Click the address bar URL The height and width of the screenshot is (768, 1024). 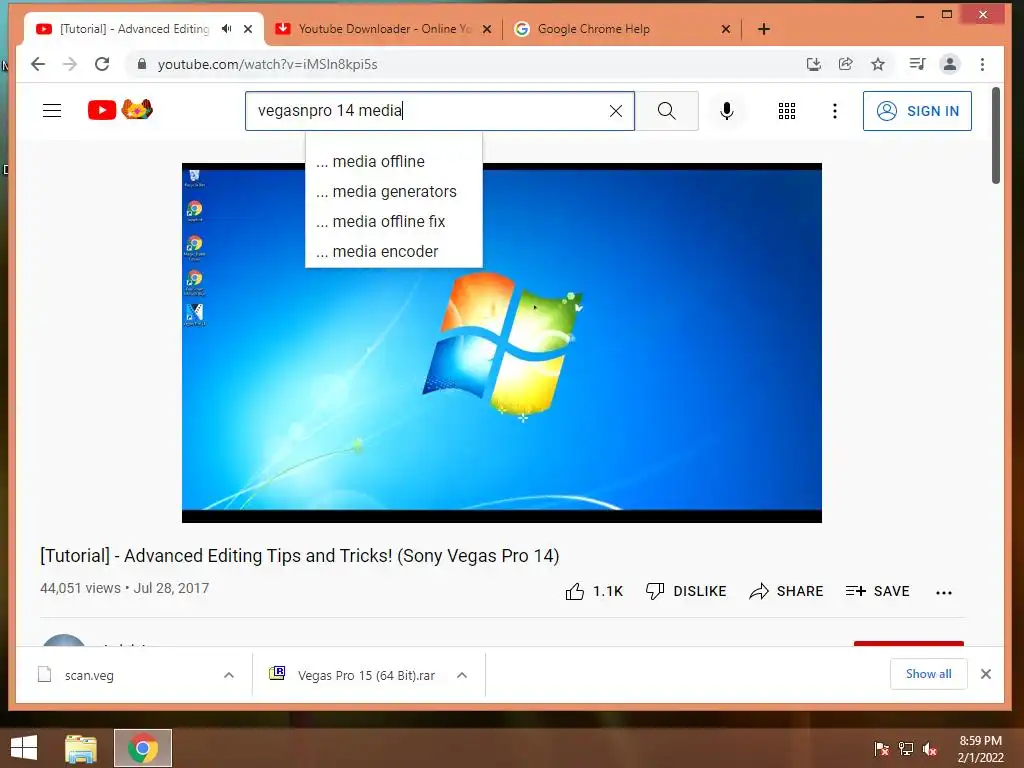268,64
